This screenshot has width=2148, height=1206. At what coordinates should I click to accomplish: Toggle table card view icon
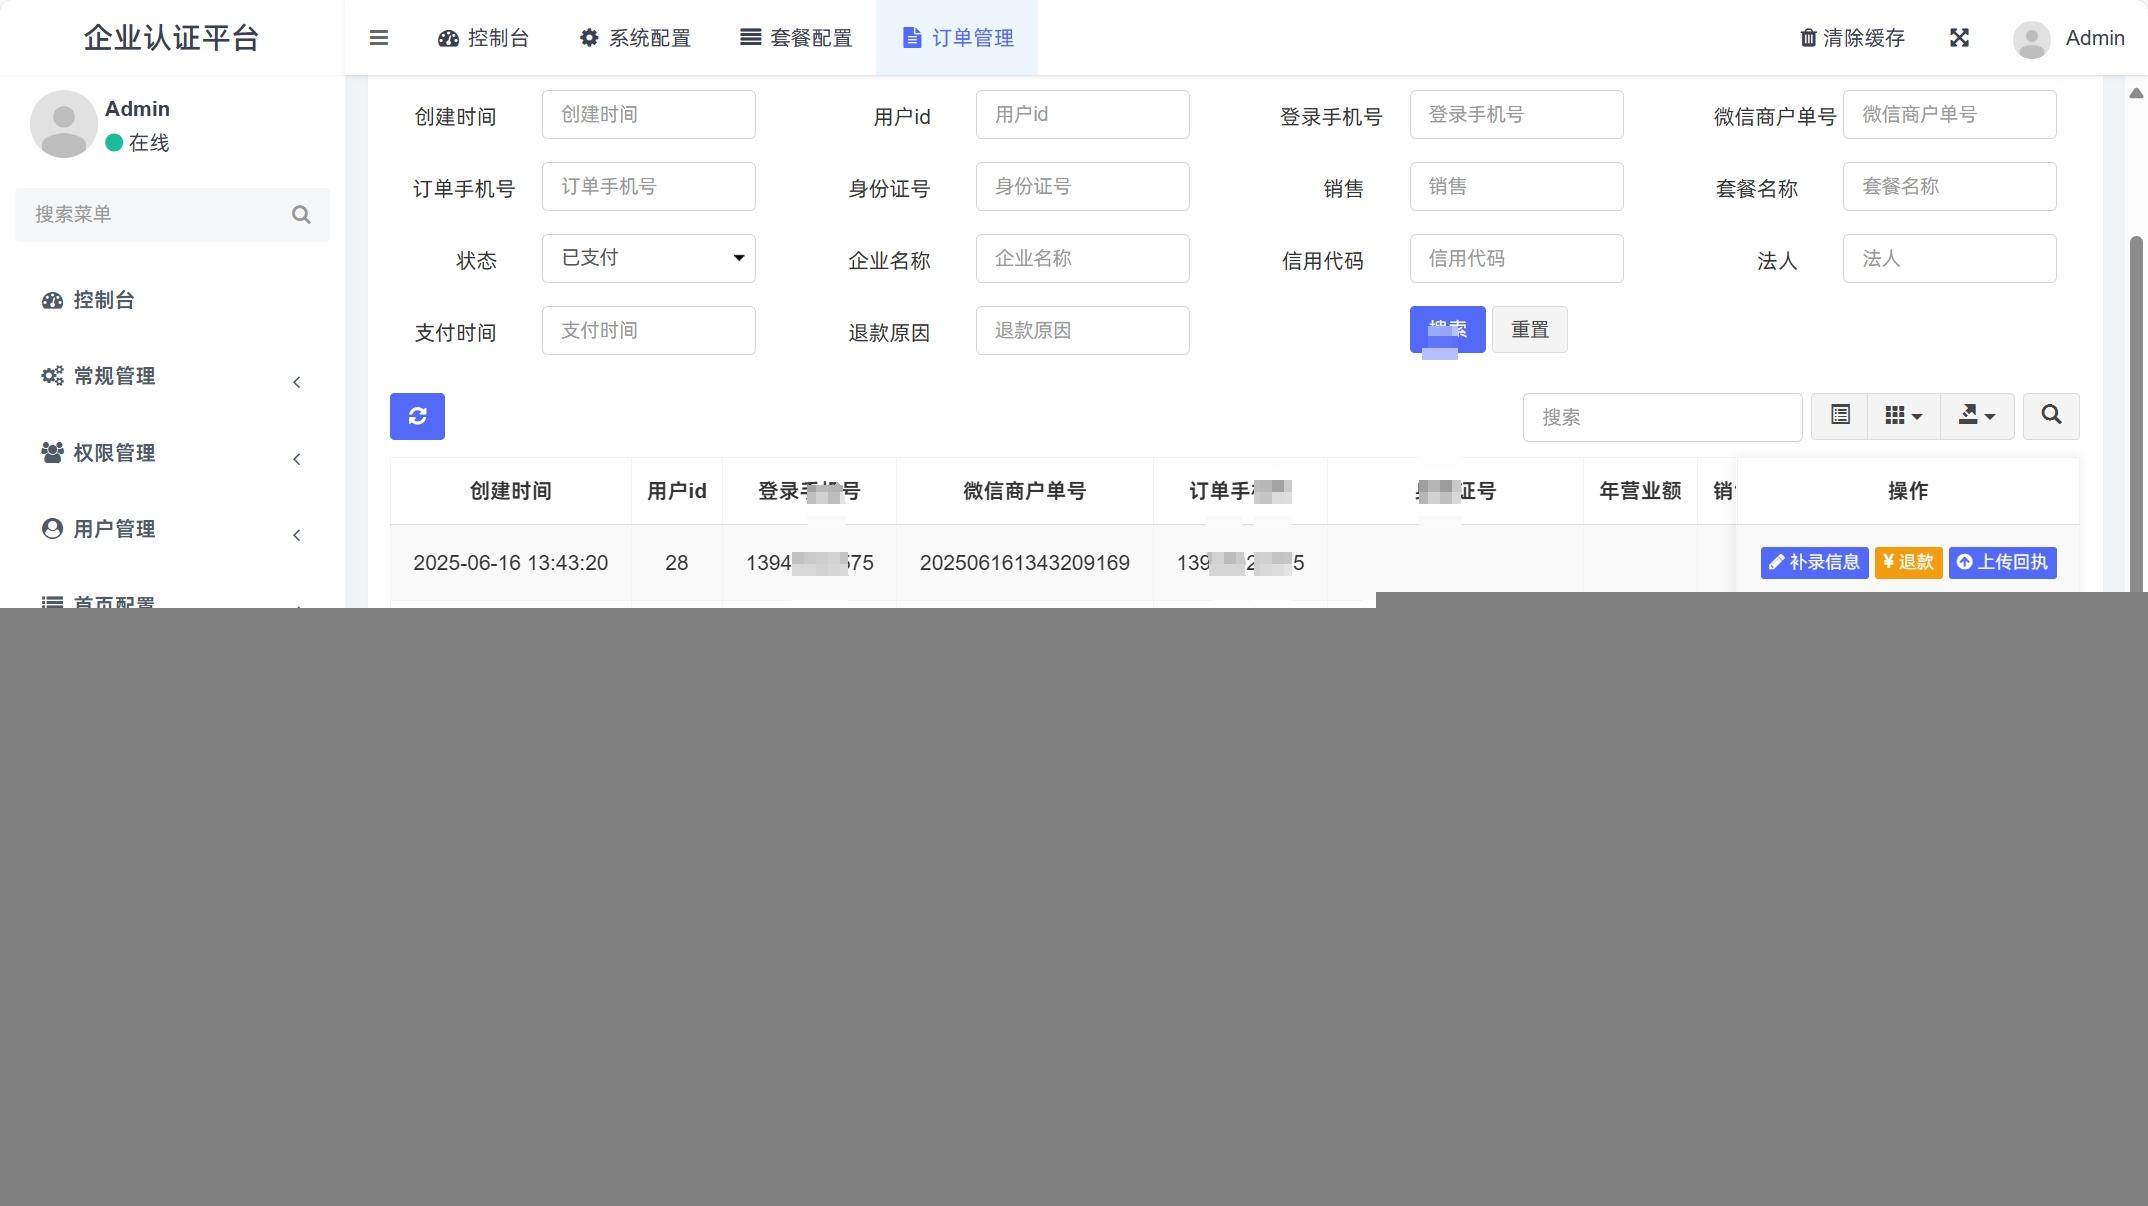(x=1840, y=415)
